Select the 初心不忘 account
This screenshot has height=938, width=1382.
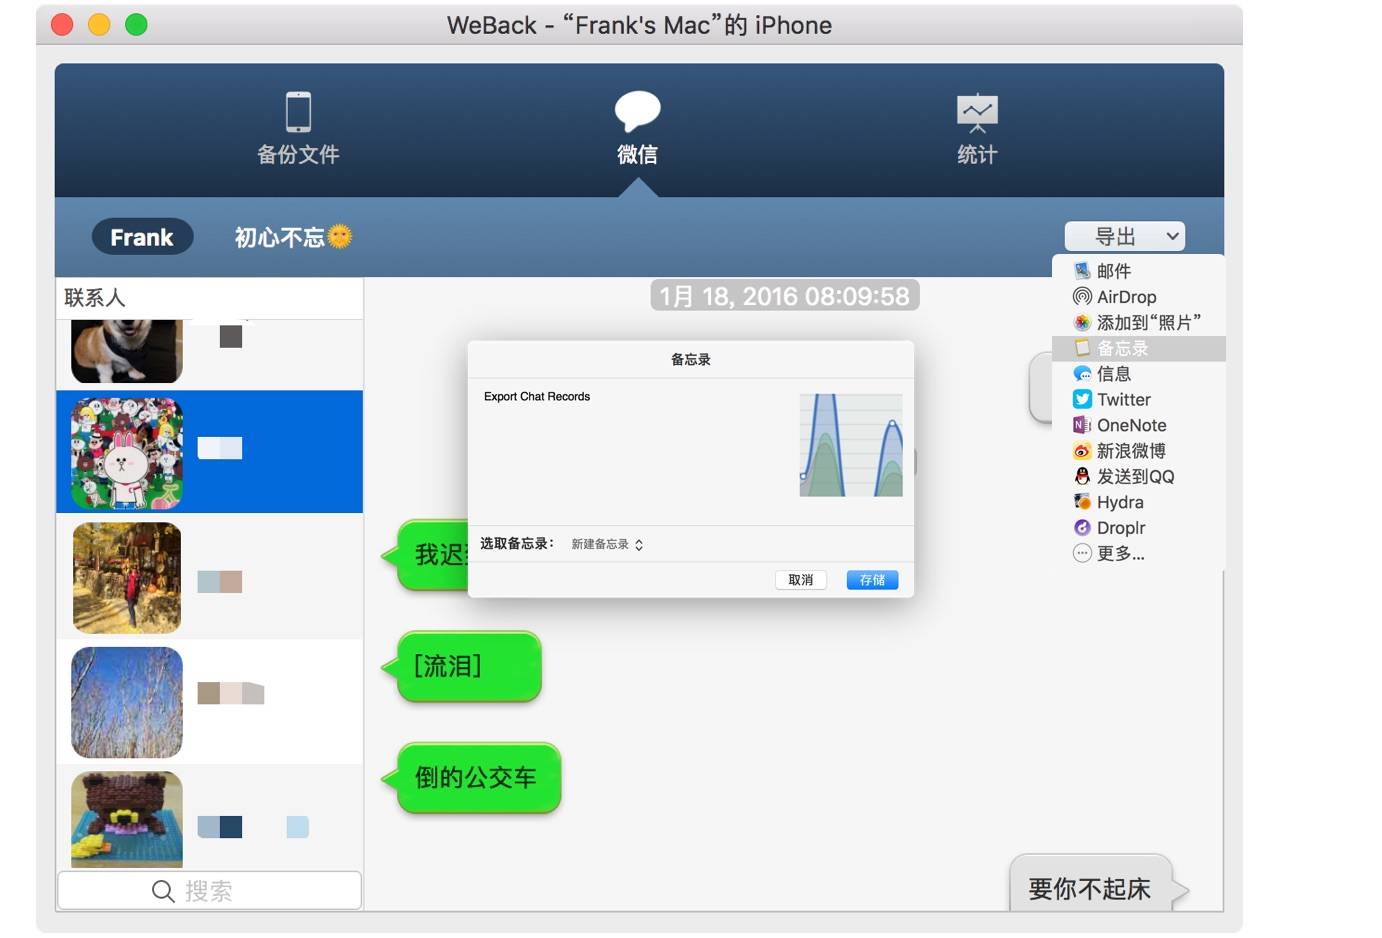[292, 237]
